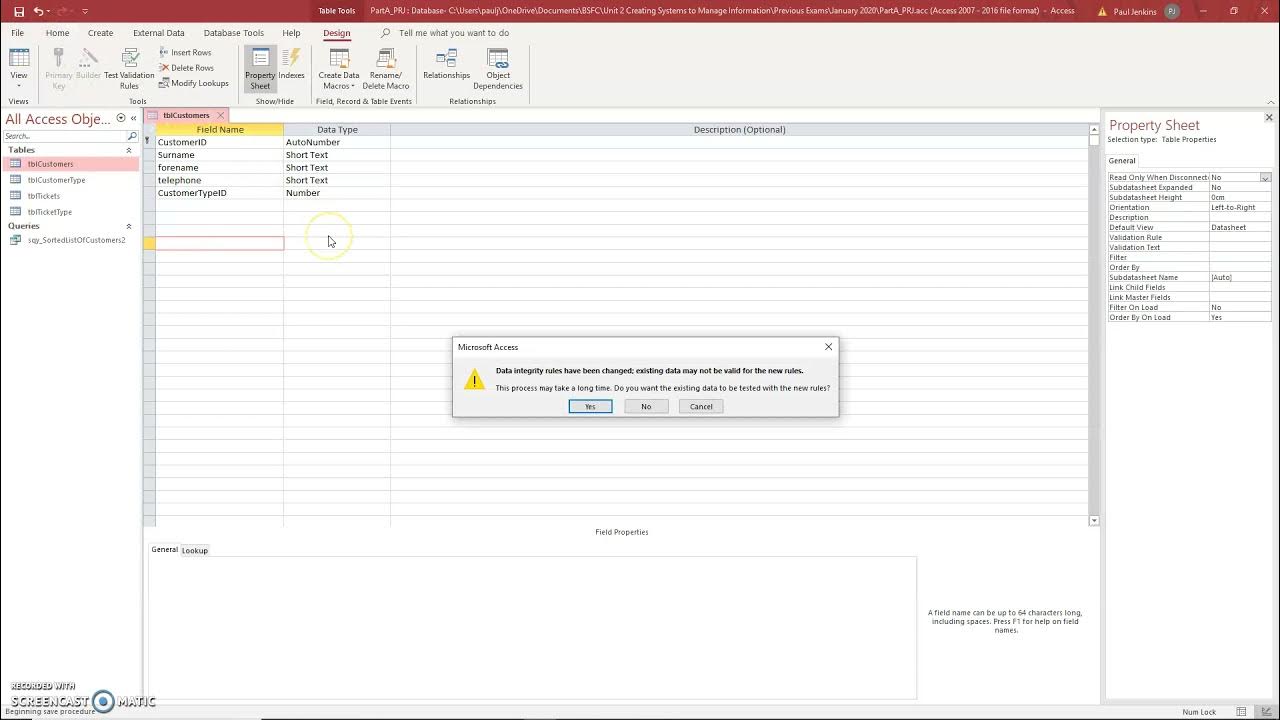1280x720 pixels.
Task: Click the Primary Key icon
Action: (x=59, y=68)
